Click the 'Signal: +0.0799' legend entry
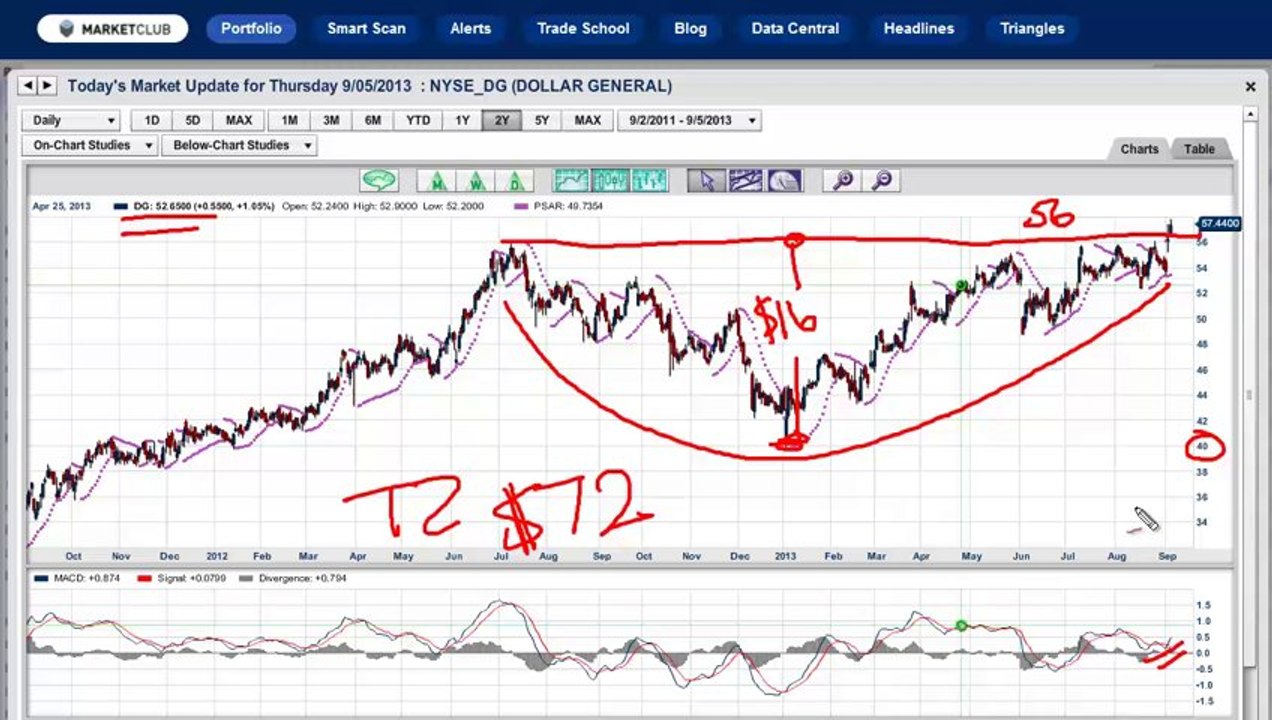 184,578
